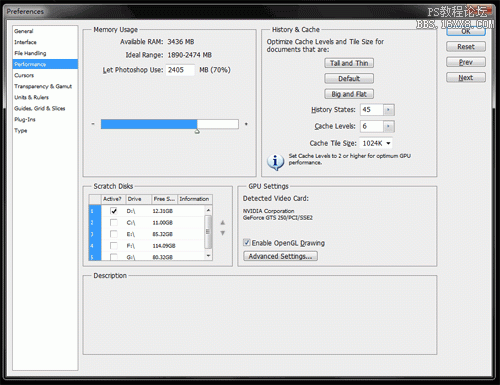
Task: Move scratch disk down with arrow
Action: [x=223, y=233]
